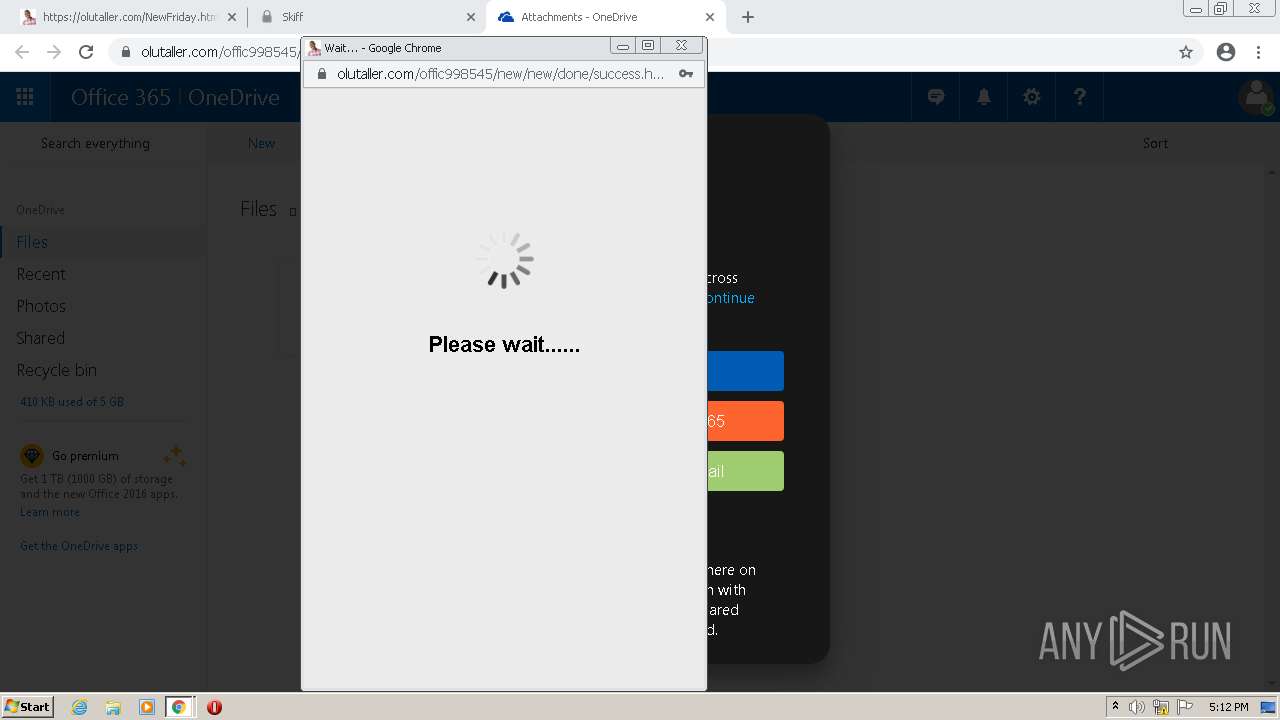Click the padlock in main address bar
The image size is (1280, 720).
[x=125, y=52]
